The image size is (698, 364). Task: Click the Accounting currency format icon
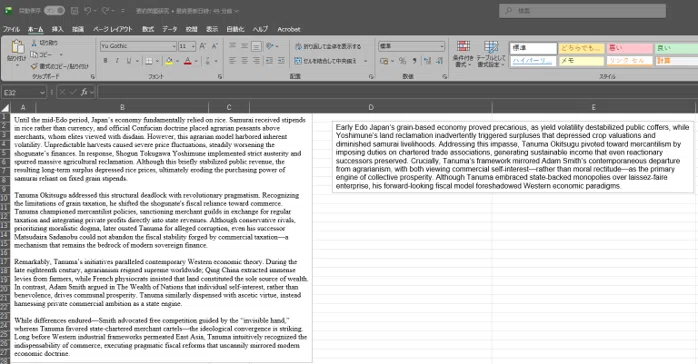(x=384, y=61)
